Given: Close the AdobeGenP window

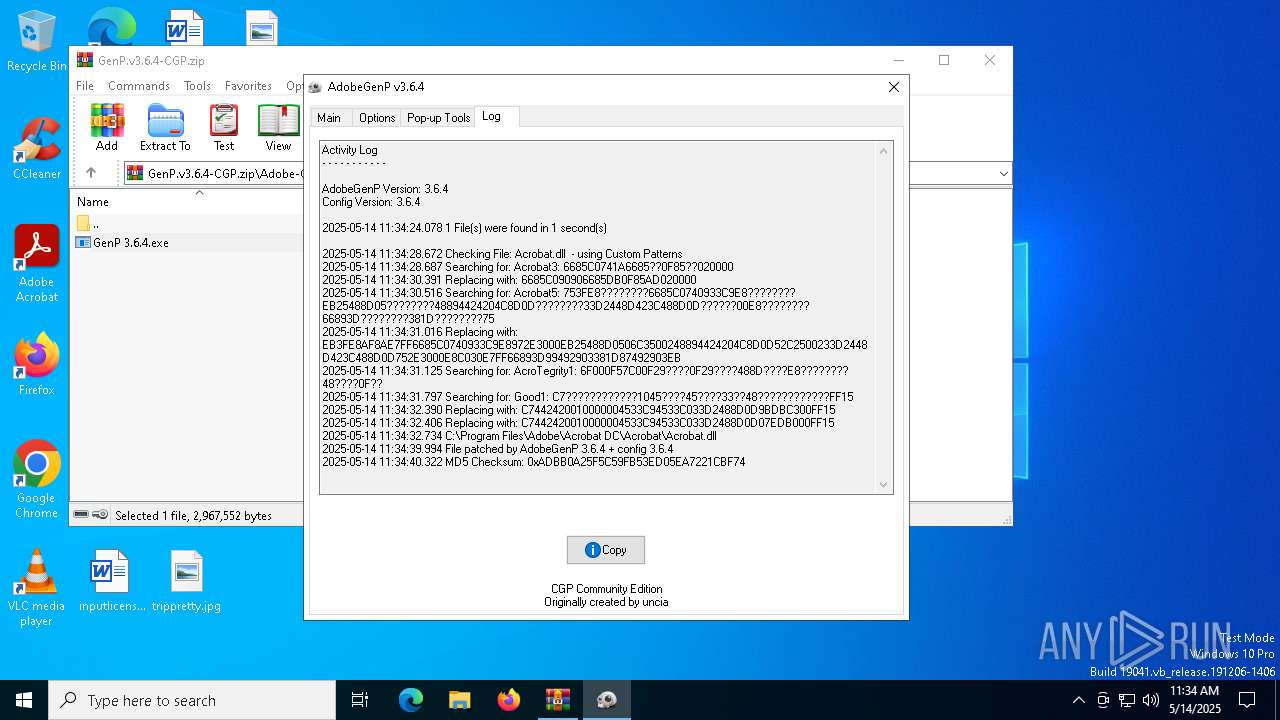Looking at the screenshot, I should 894,87.
